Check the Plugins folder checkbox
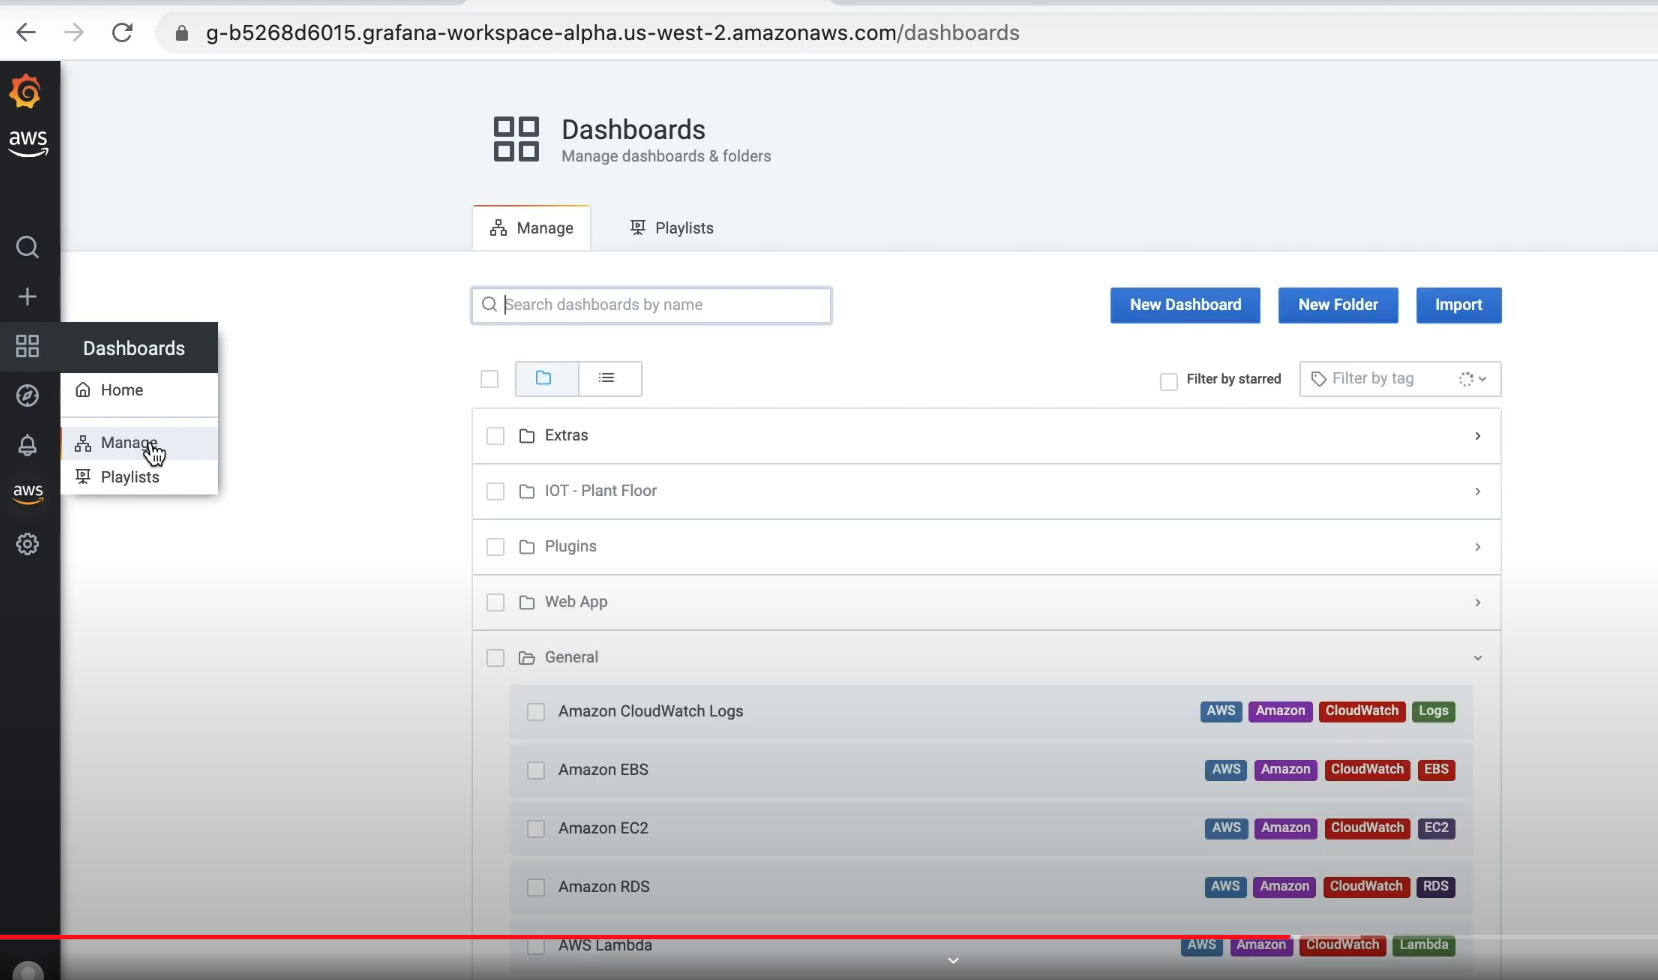Image resolution: width=1658 pixels, height=980 pixels. pyautogui.click(x=495, y=547)
